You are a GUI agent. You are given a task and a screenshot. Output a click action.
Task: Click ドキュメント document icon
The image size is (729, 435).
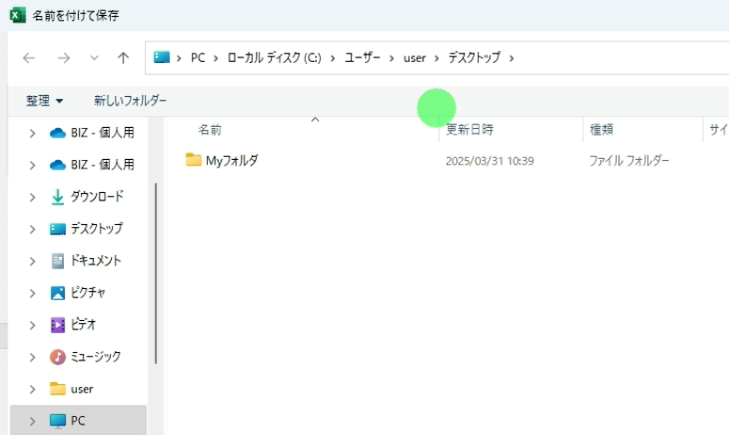(x=58, y=261)
